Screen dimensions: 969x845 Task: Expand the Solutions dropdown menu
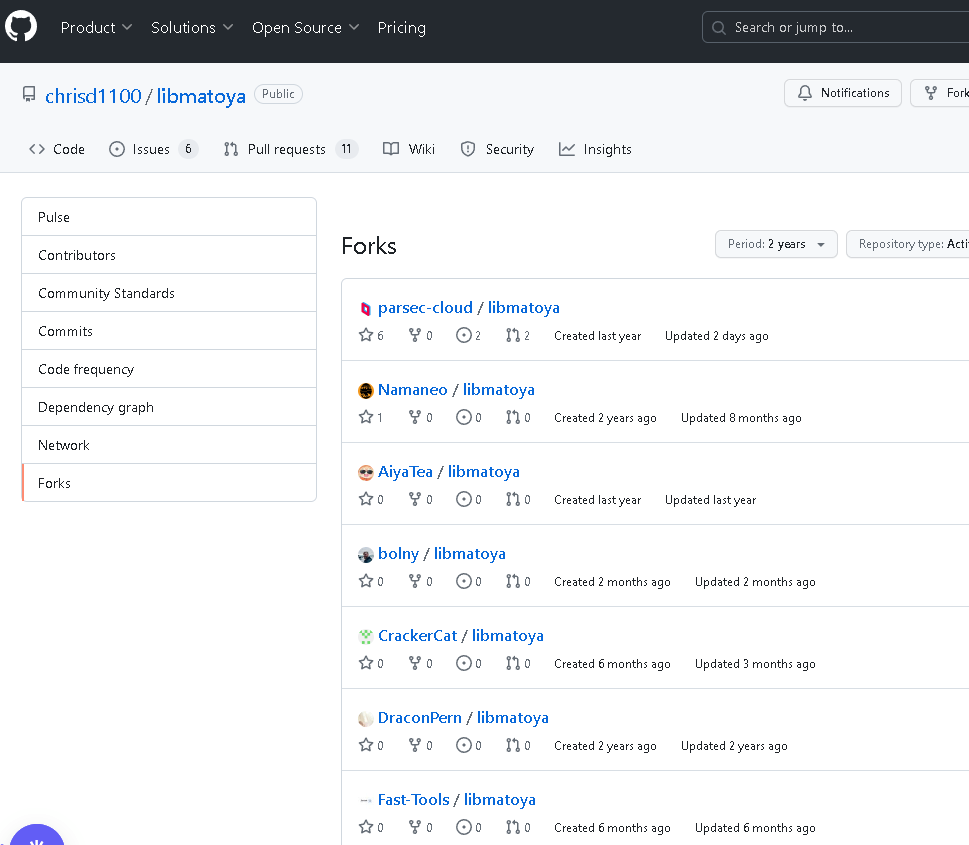tap(192, 28)
